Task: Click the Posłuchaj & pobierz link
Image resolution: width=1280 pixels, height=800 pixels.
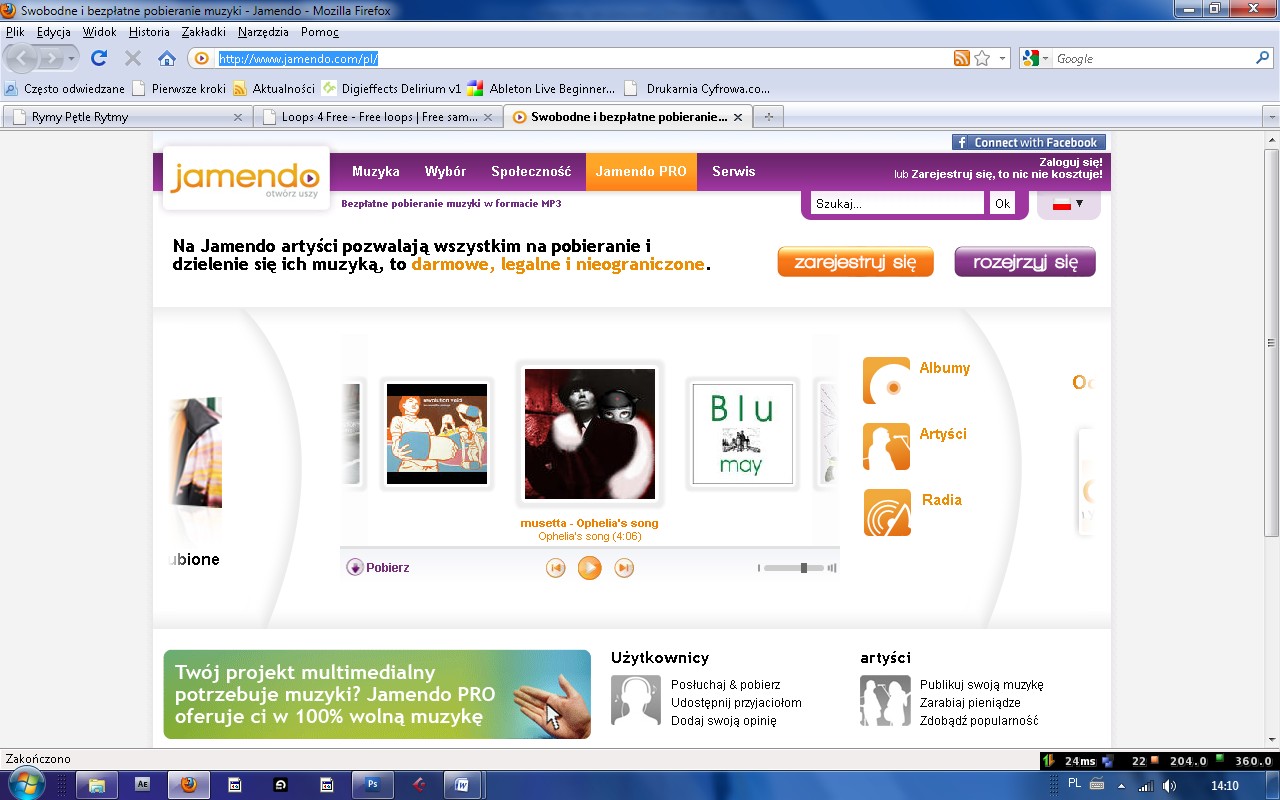Action: point(726,685)
